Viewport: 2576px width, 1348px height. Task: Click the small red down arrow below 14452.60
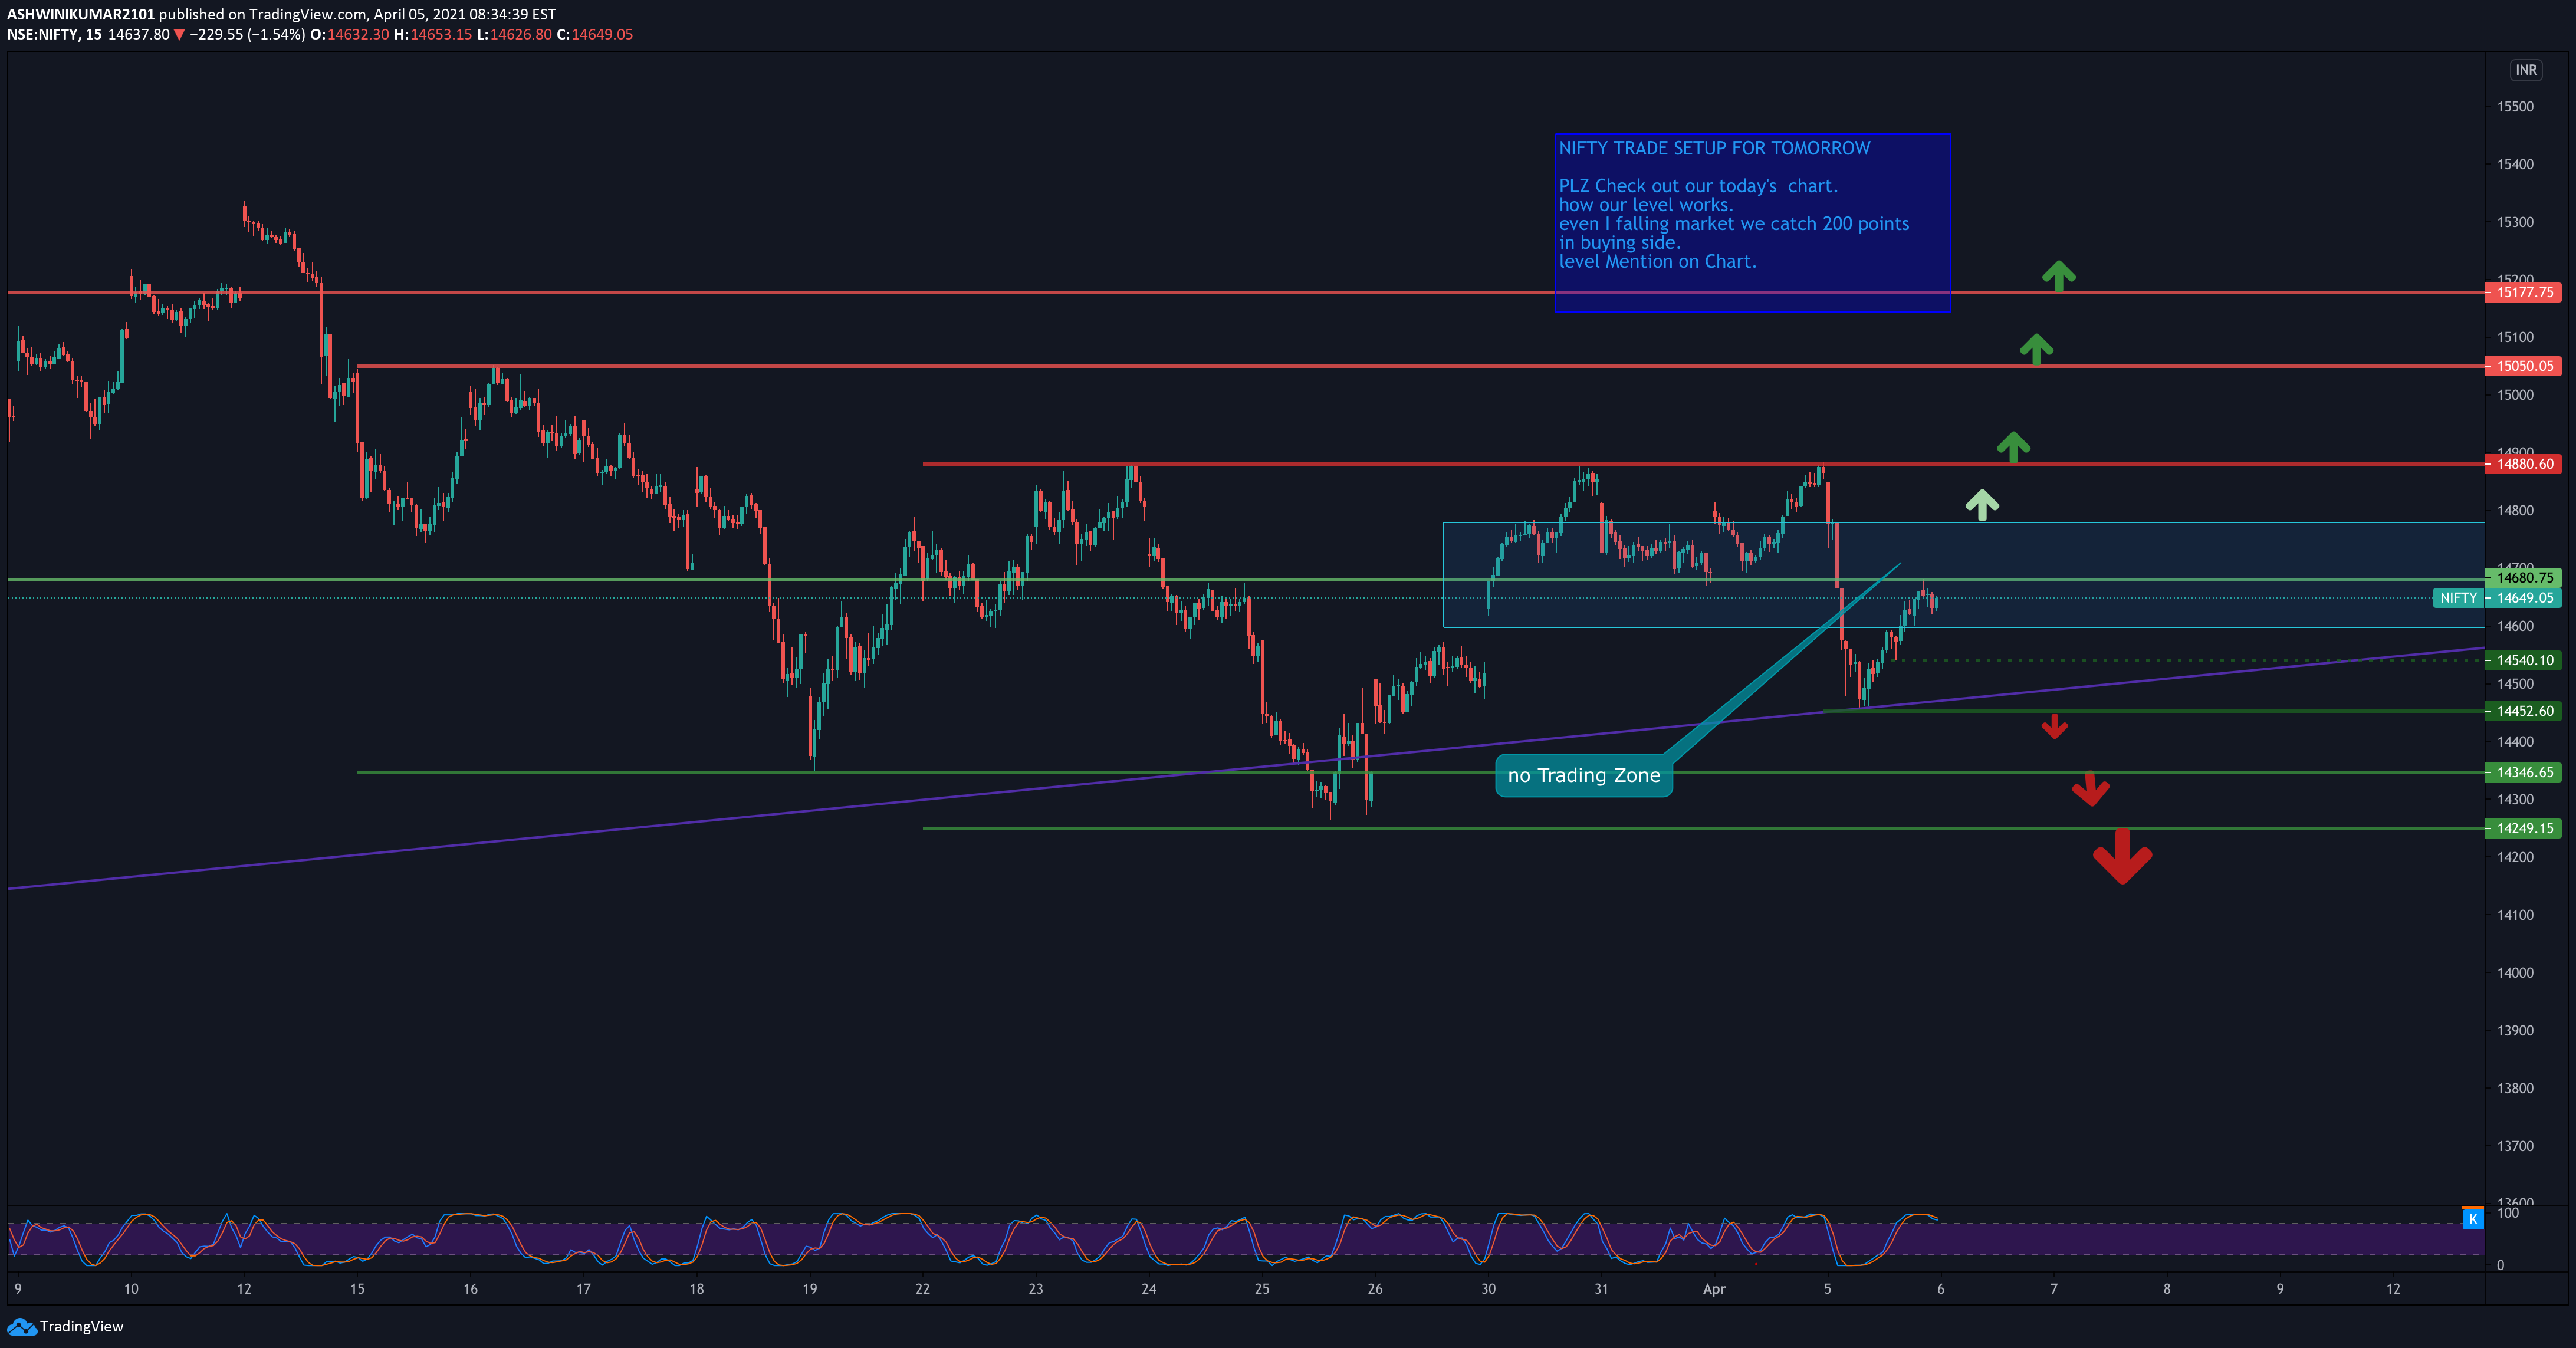2054,727
